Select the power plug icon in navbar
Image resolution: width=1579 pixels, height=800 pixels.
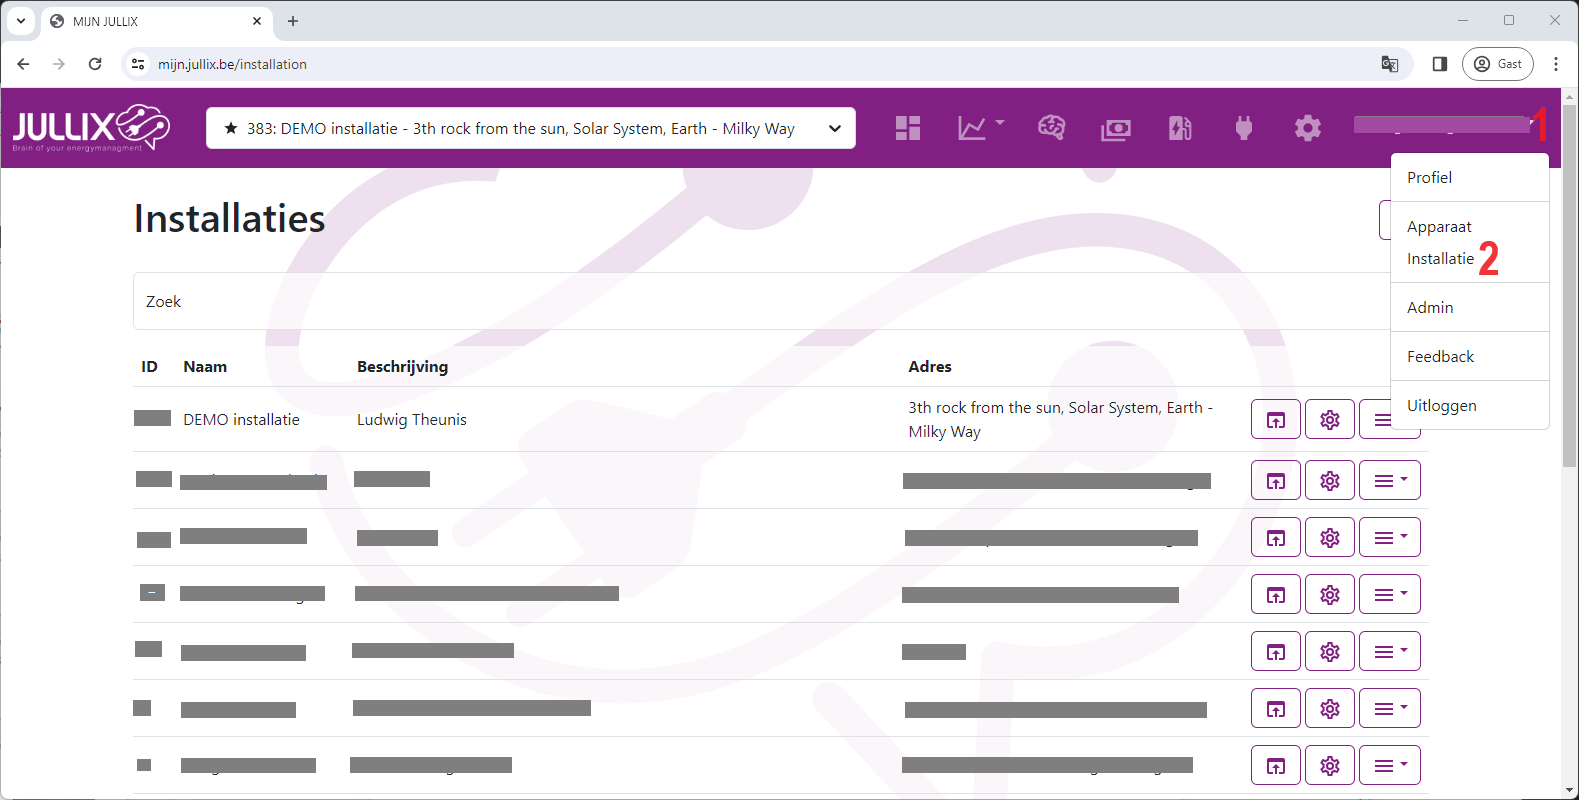(1244, 128)
